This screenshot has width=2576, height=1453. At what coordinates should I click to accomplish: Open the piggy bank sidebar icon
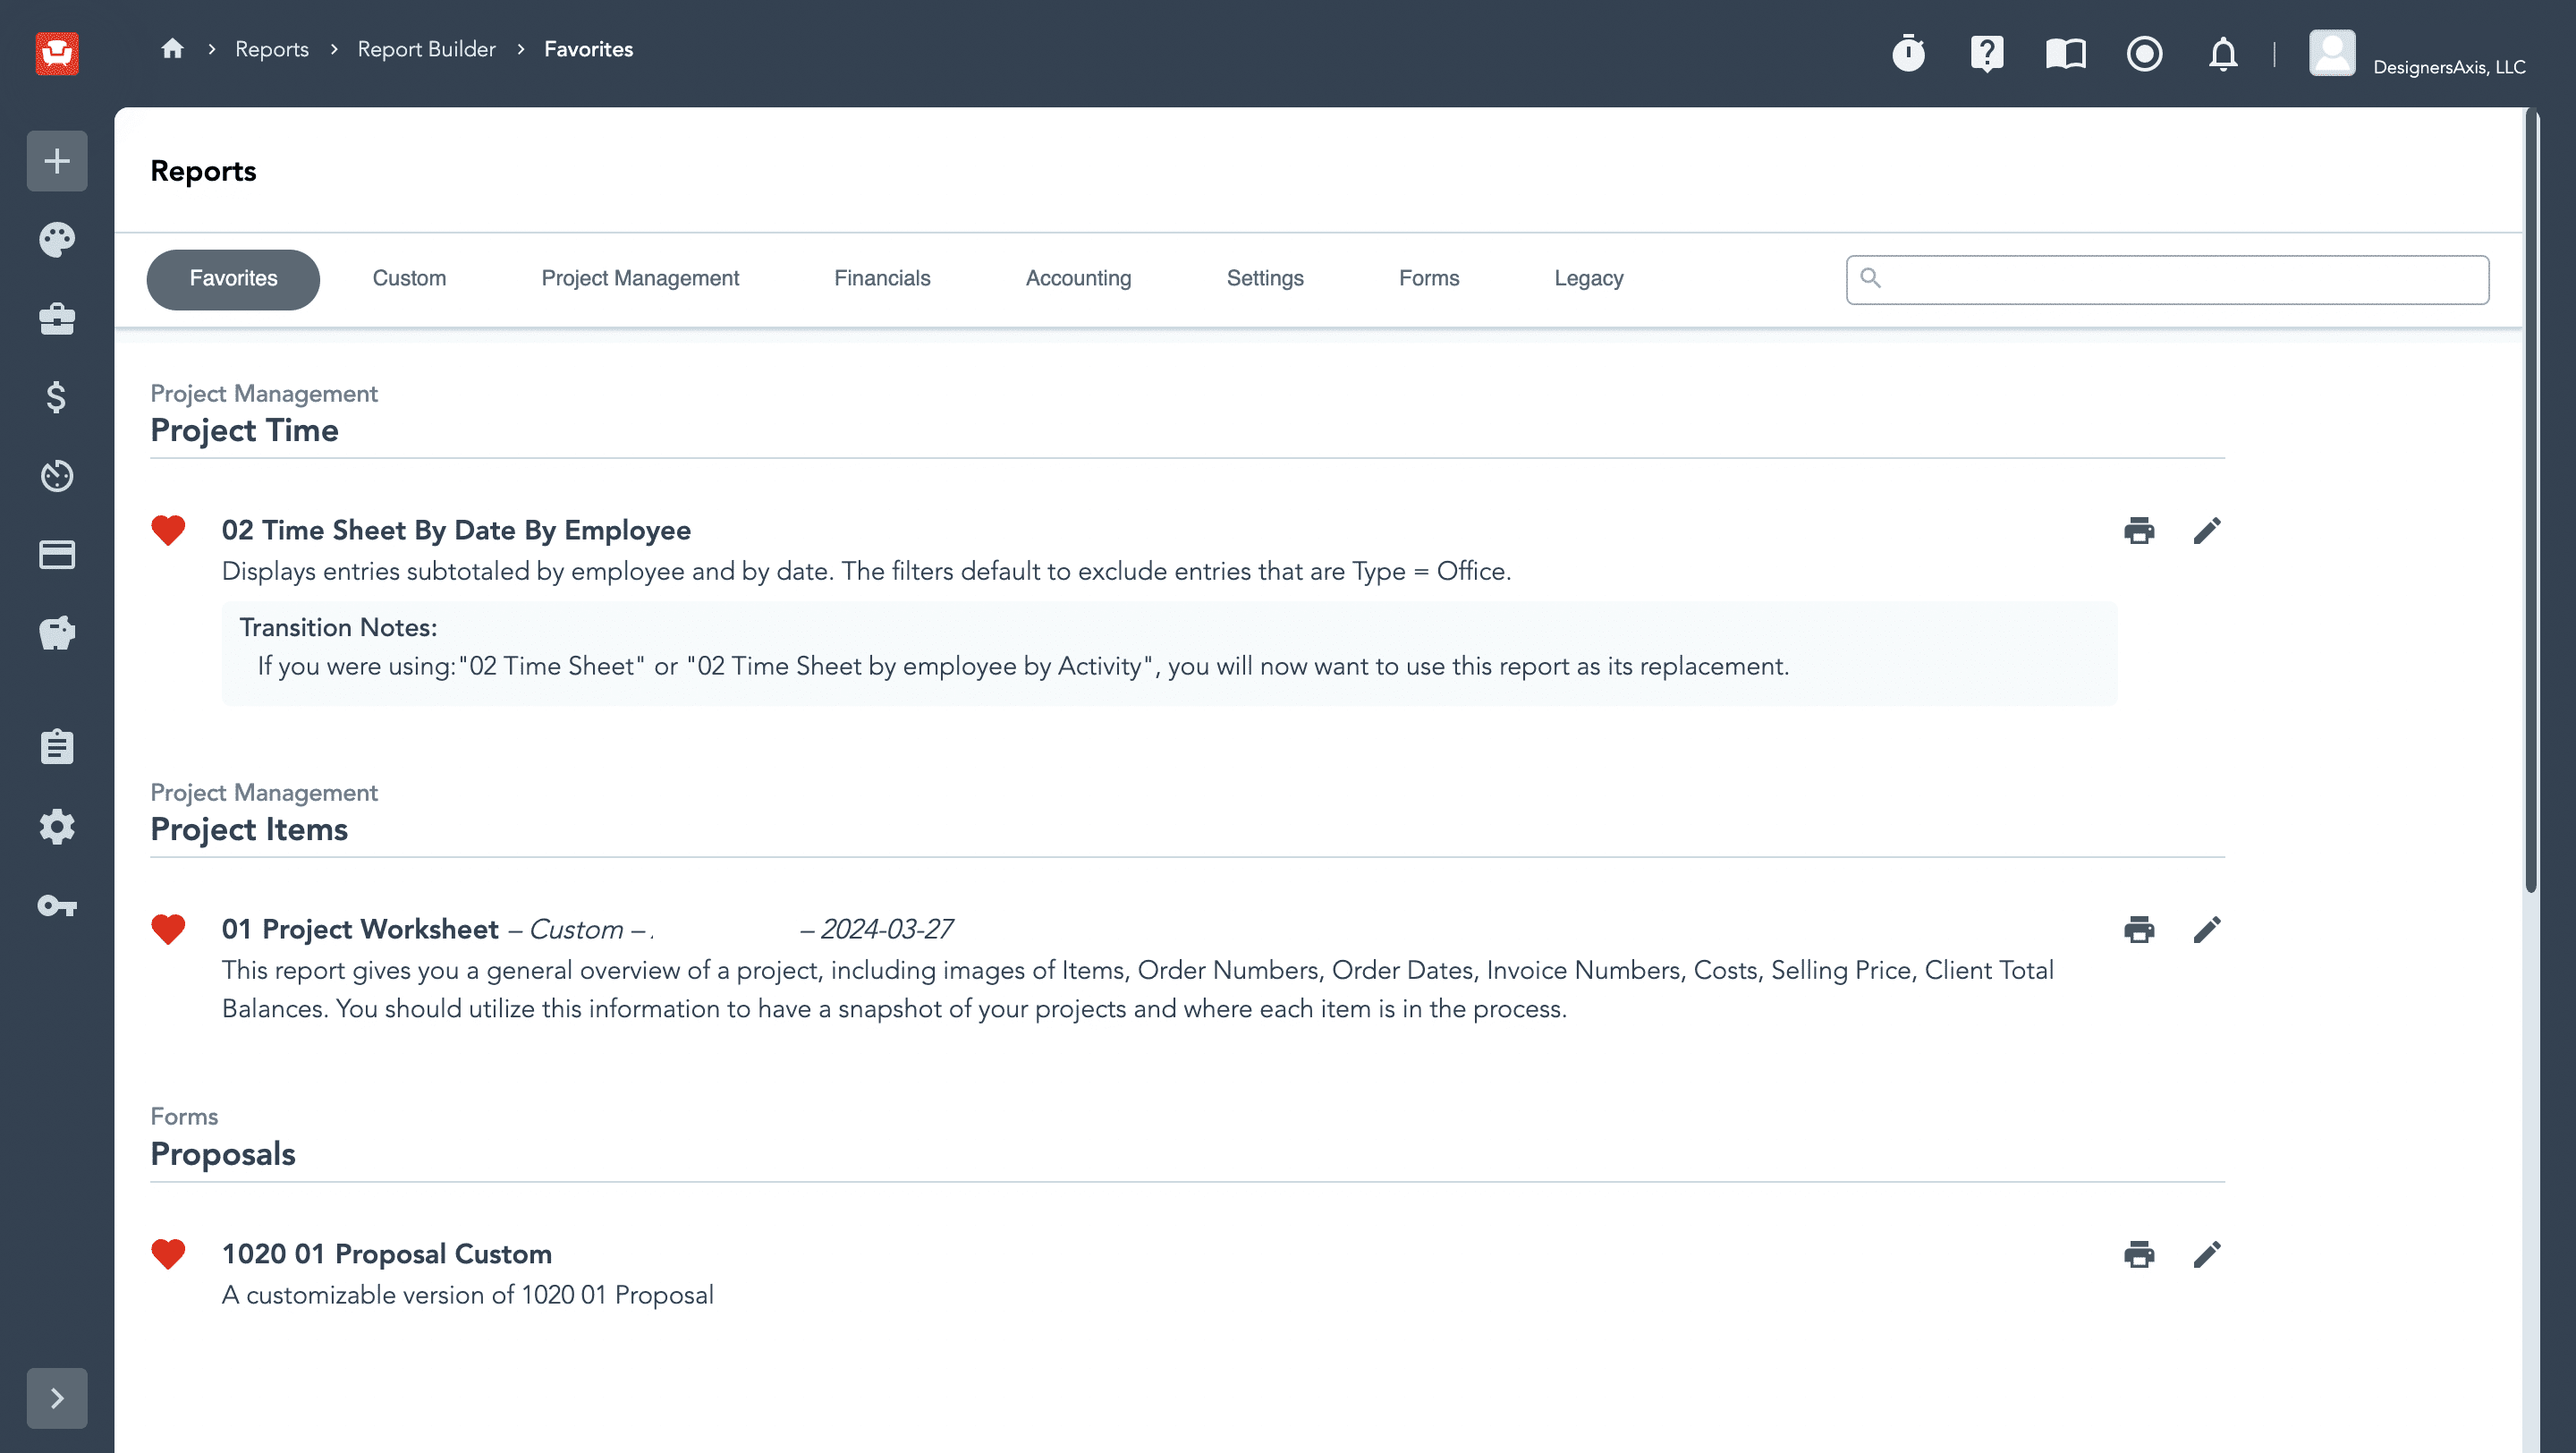click(57, 633)
